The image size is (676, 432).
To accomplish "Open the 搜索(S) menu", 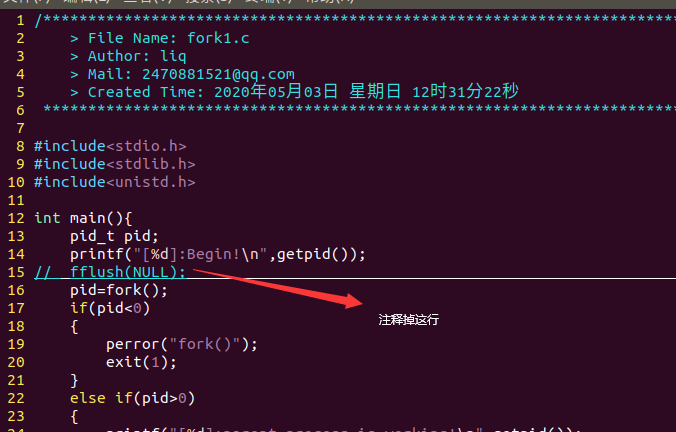I will tap(208, 2).
